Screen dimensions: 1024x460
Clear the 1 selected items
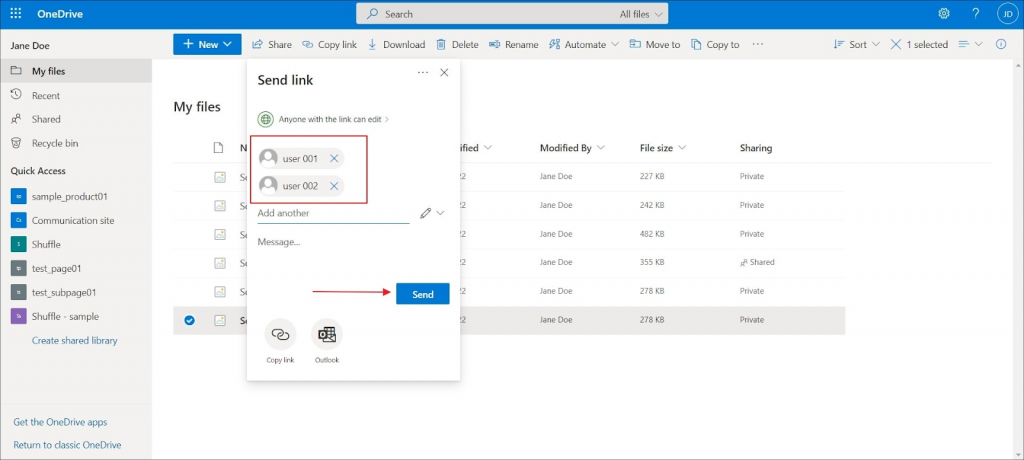pyautogui.click(x=897, y=45)
